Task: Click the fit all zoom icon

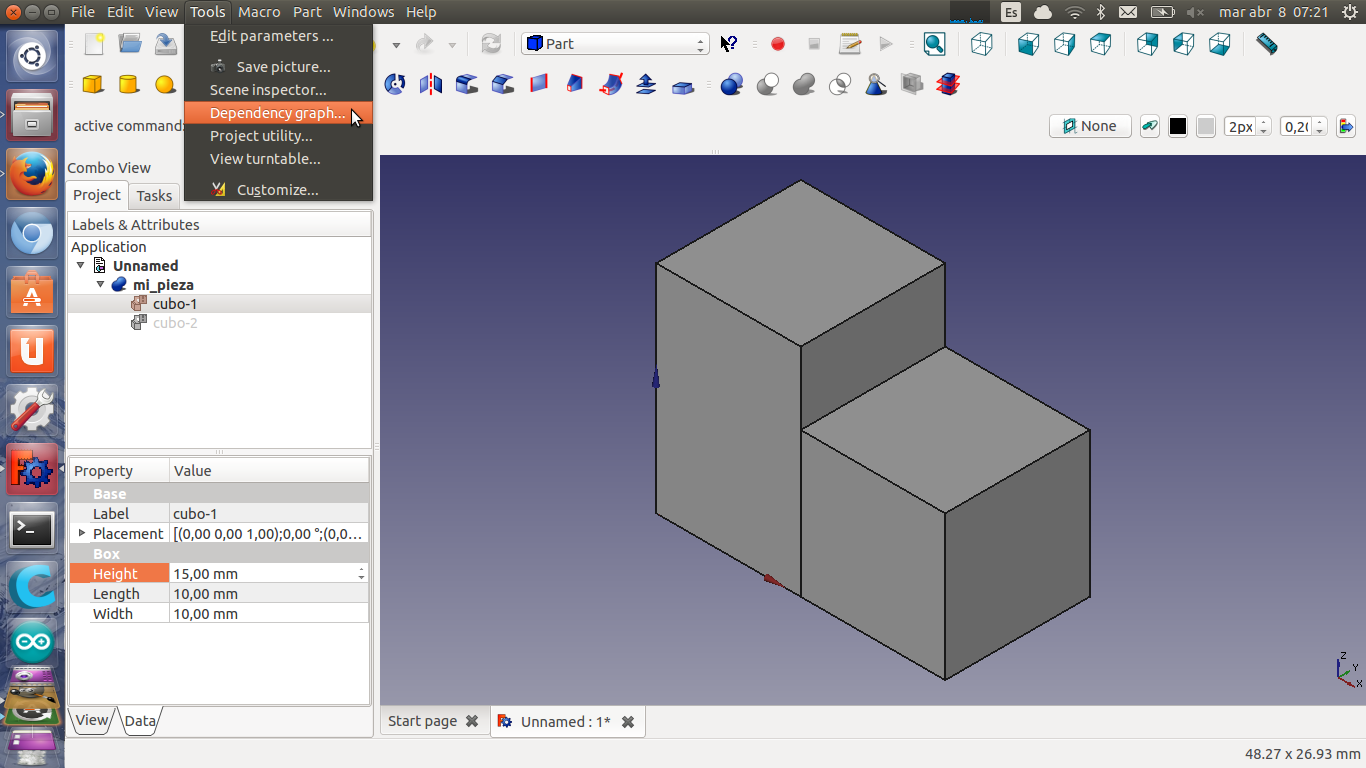Action: coord(934,44)
